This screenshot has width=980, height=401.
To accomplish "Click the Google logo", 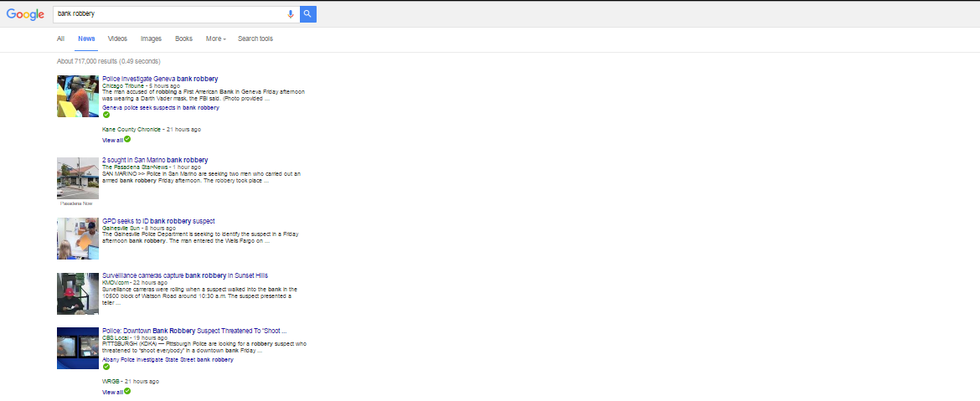I will coord(26,15).
